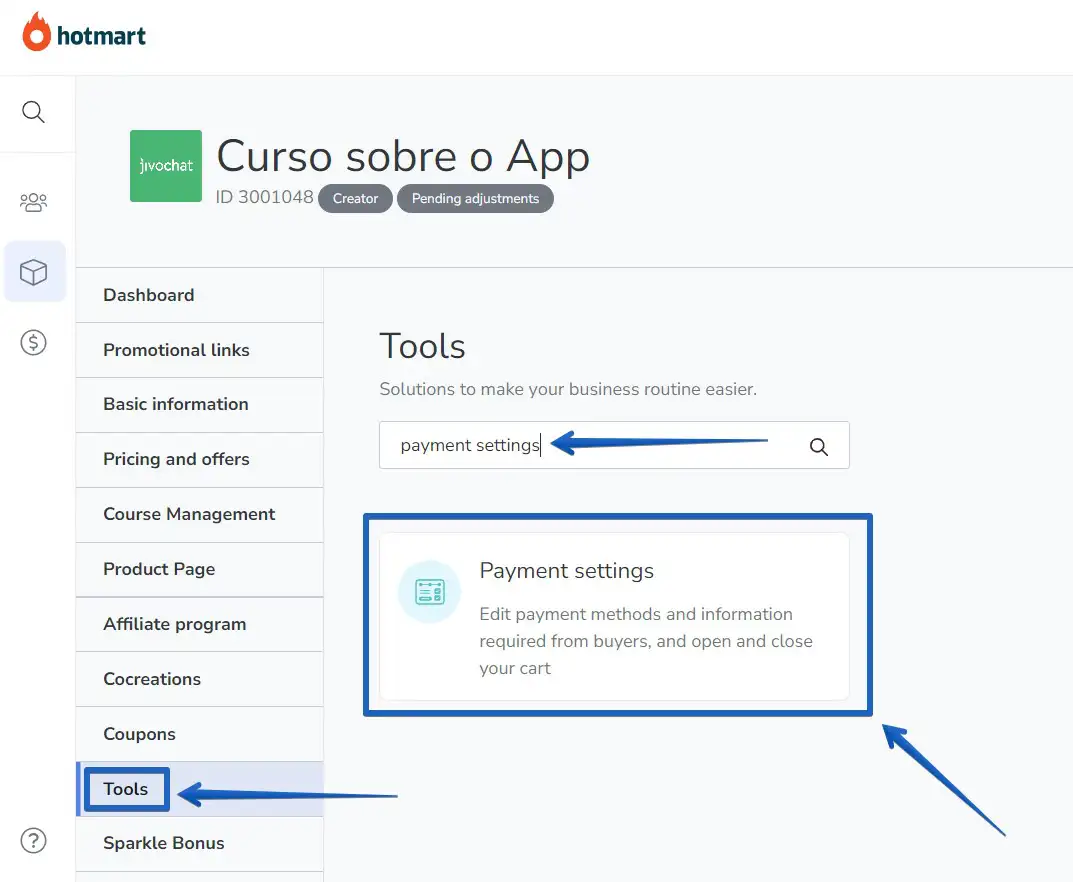This screenshot has height=882, width=1073.
Task: Navigate to Product Page
Action: (199, 569)
